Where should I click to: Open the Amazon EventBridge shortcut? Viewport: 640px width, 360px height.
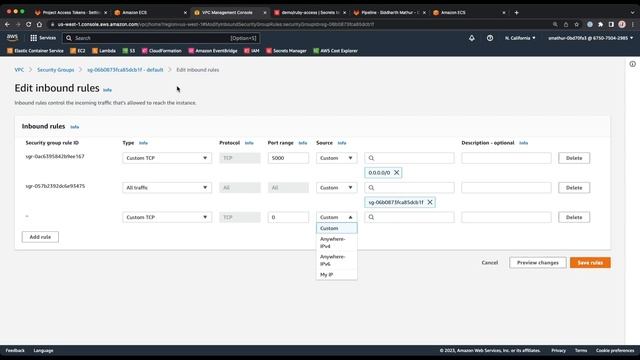[x=213, y=51]
